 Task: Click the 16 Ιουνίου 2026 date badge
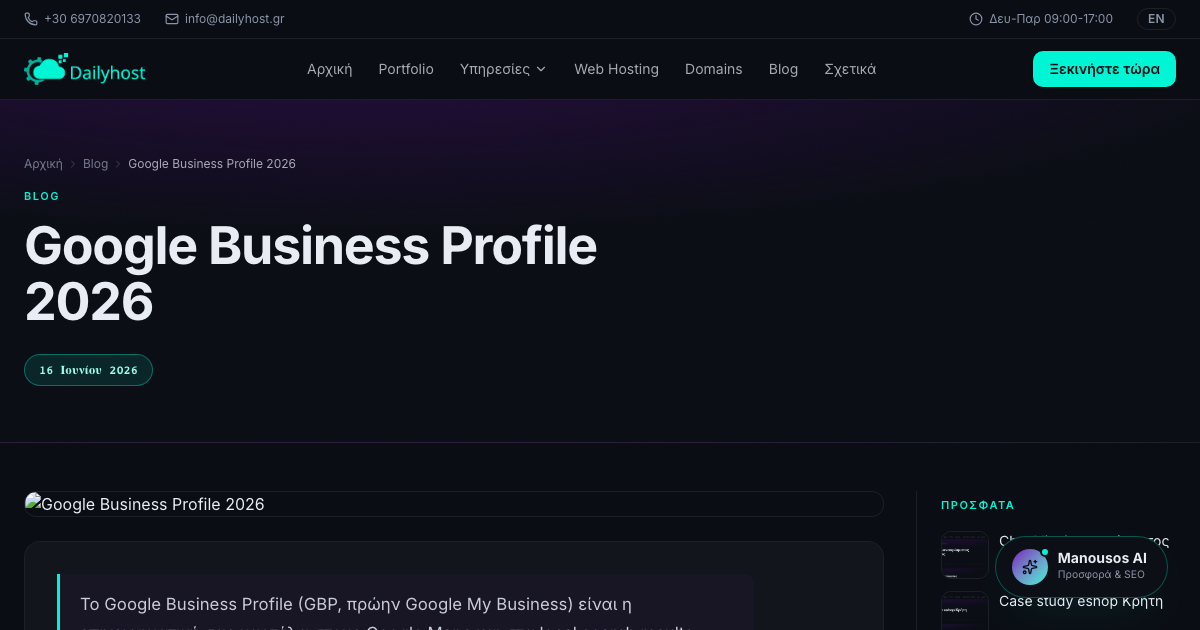(x=88, y=370)
